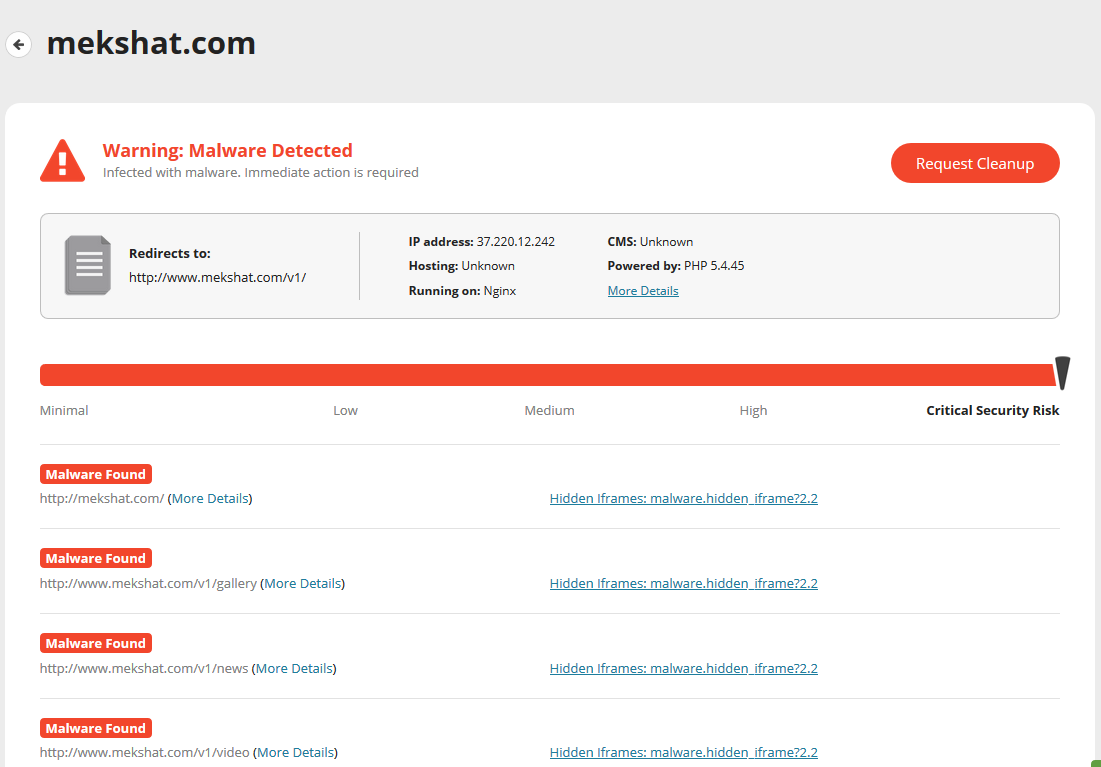Open the Hidden Iframes link for http://mekshat.com/

point(683,498)
